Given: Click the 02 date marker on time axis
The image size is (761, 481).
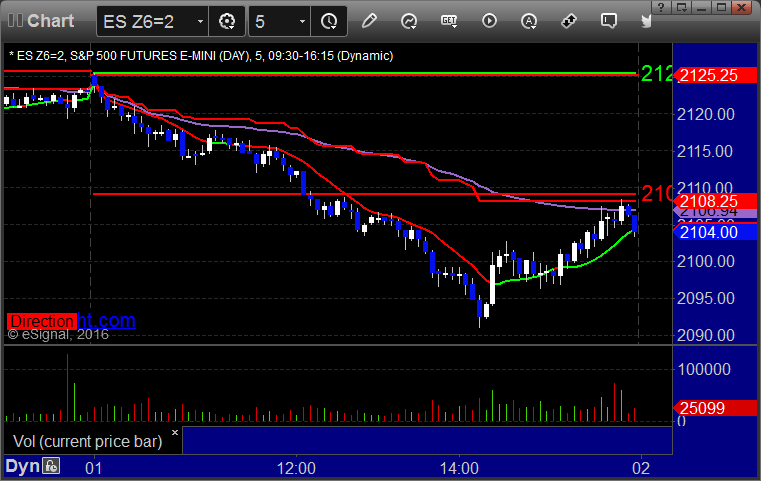Looking at the screenshot, I should pyautogui.click(x=641, y=468).
